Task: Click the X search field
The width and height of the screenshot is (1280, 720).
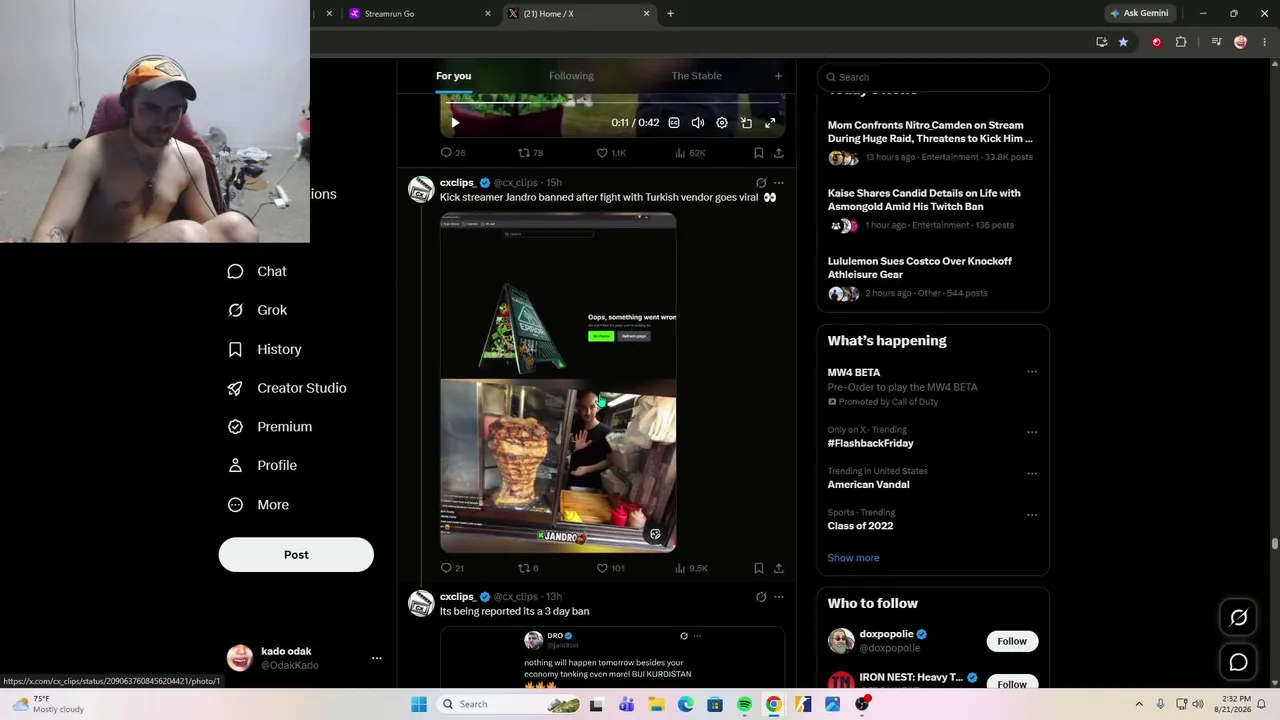Action: click(933, 77)
